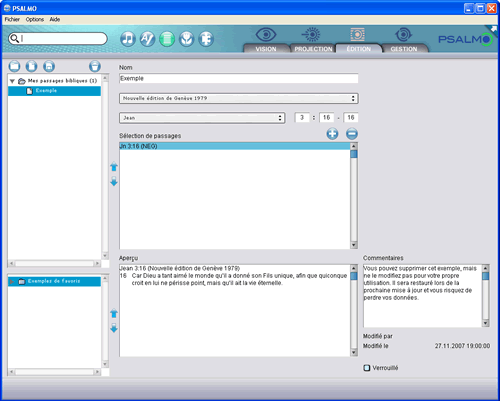This screenshot has width=500, height=401.
Task: Open the songs music-note icon
Action: [x=127, y=39]
